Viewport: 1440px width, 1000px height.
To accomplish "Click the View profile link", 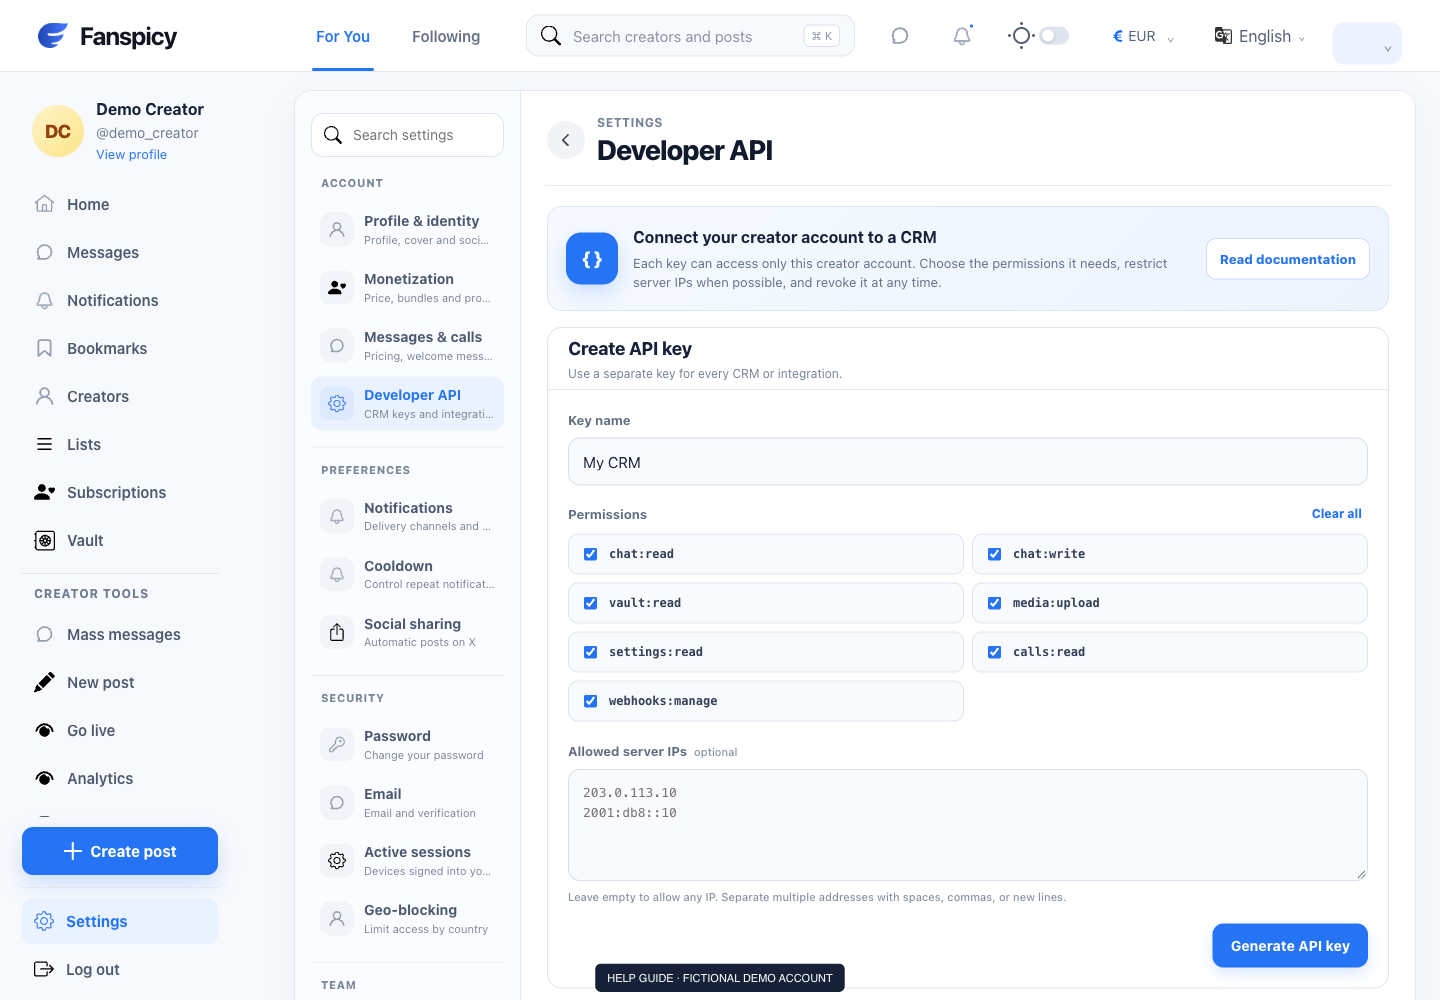I will [x=132, y=155].
